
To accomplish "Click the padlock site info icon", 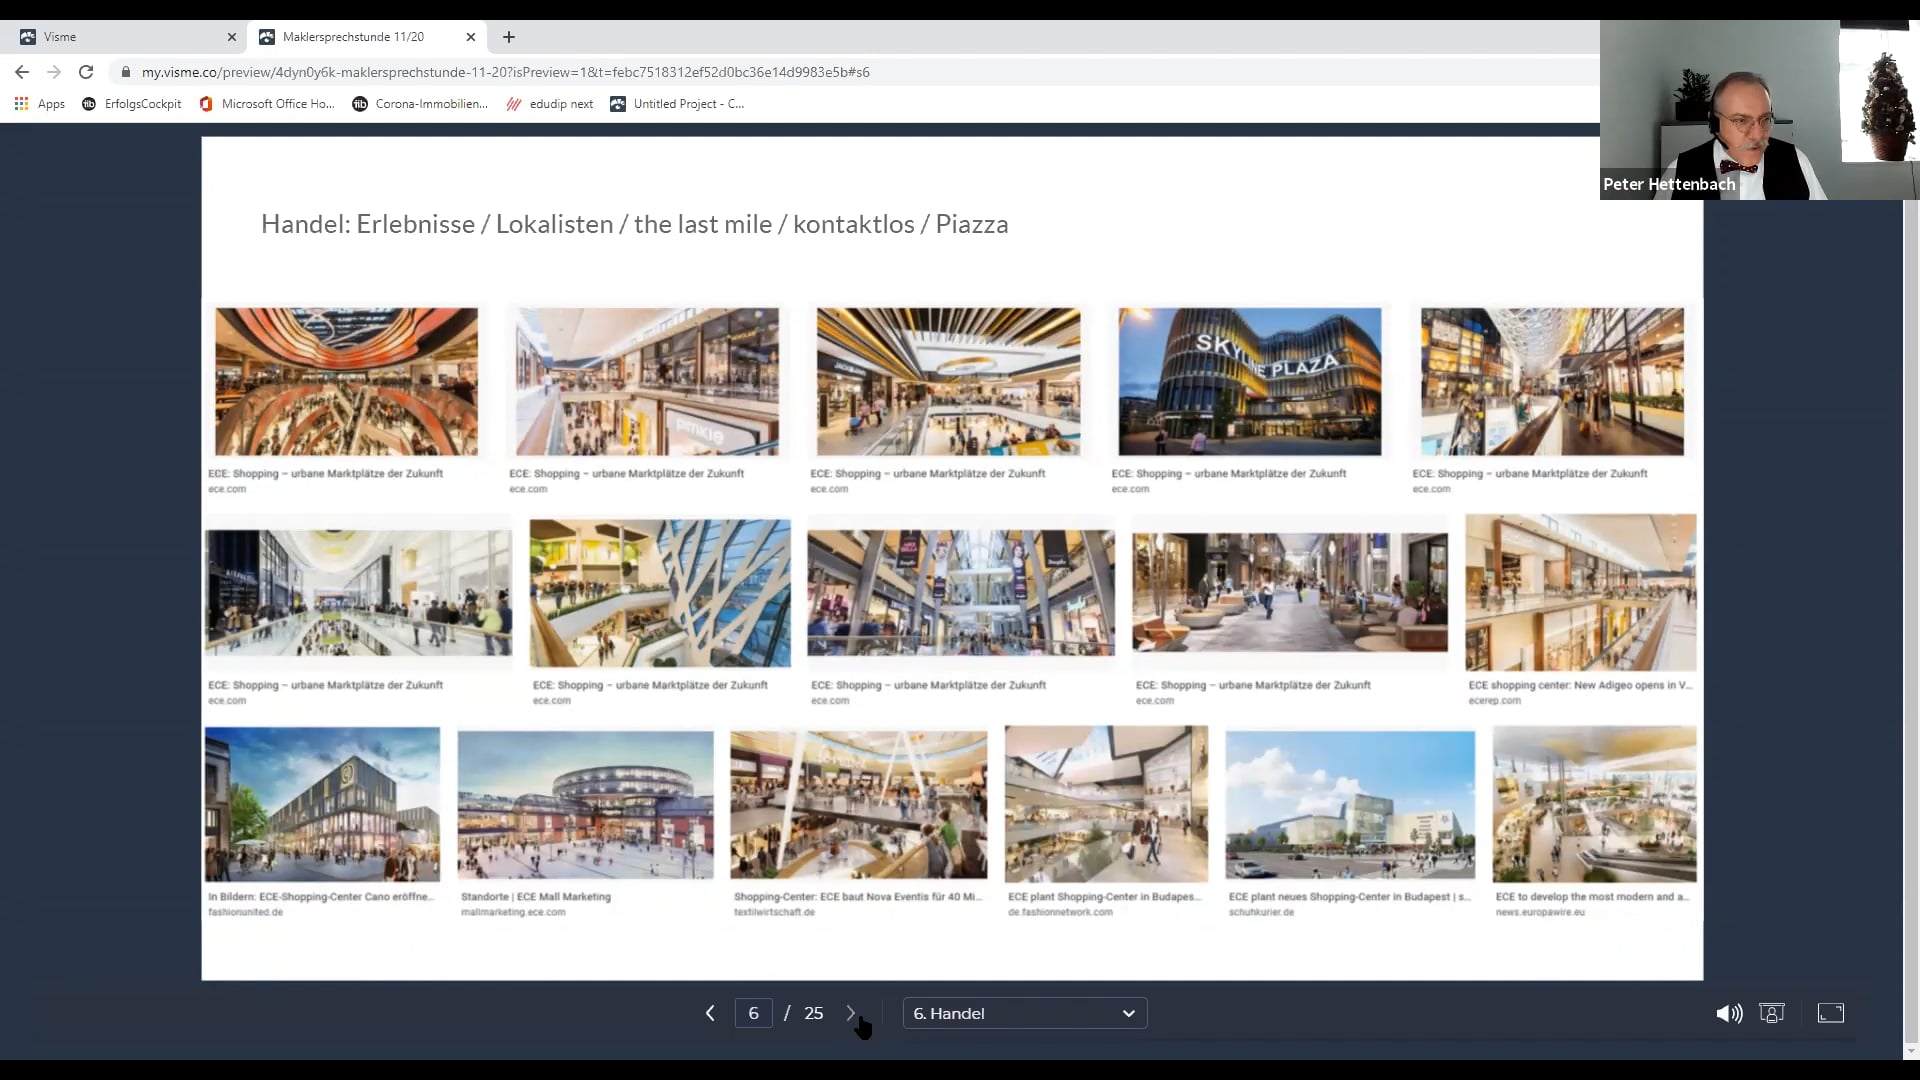I will (125, 72).
